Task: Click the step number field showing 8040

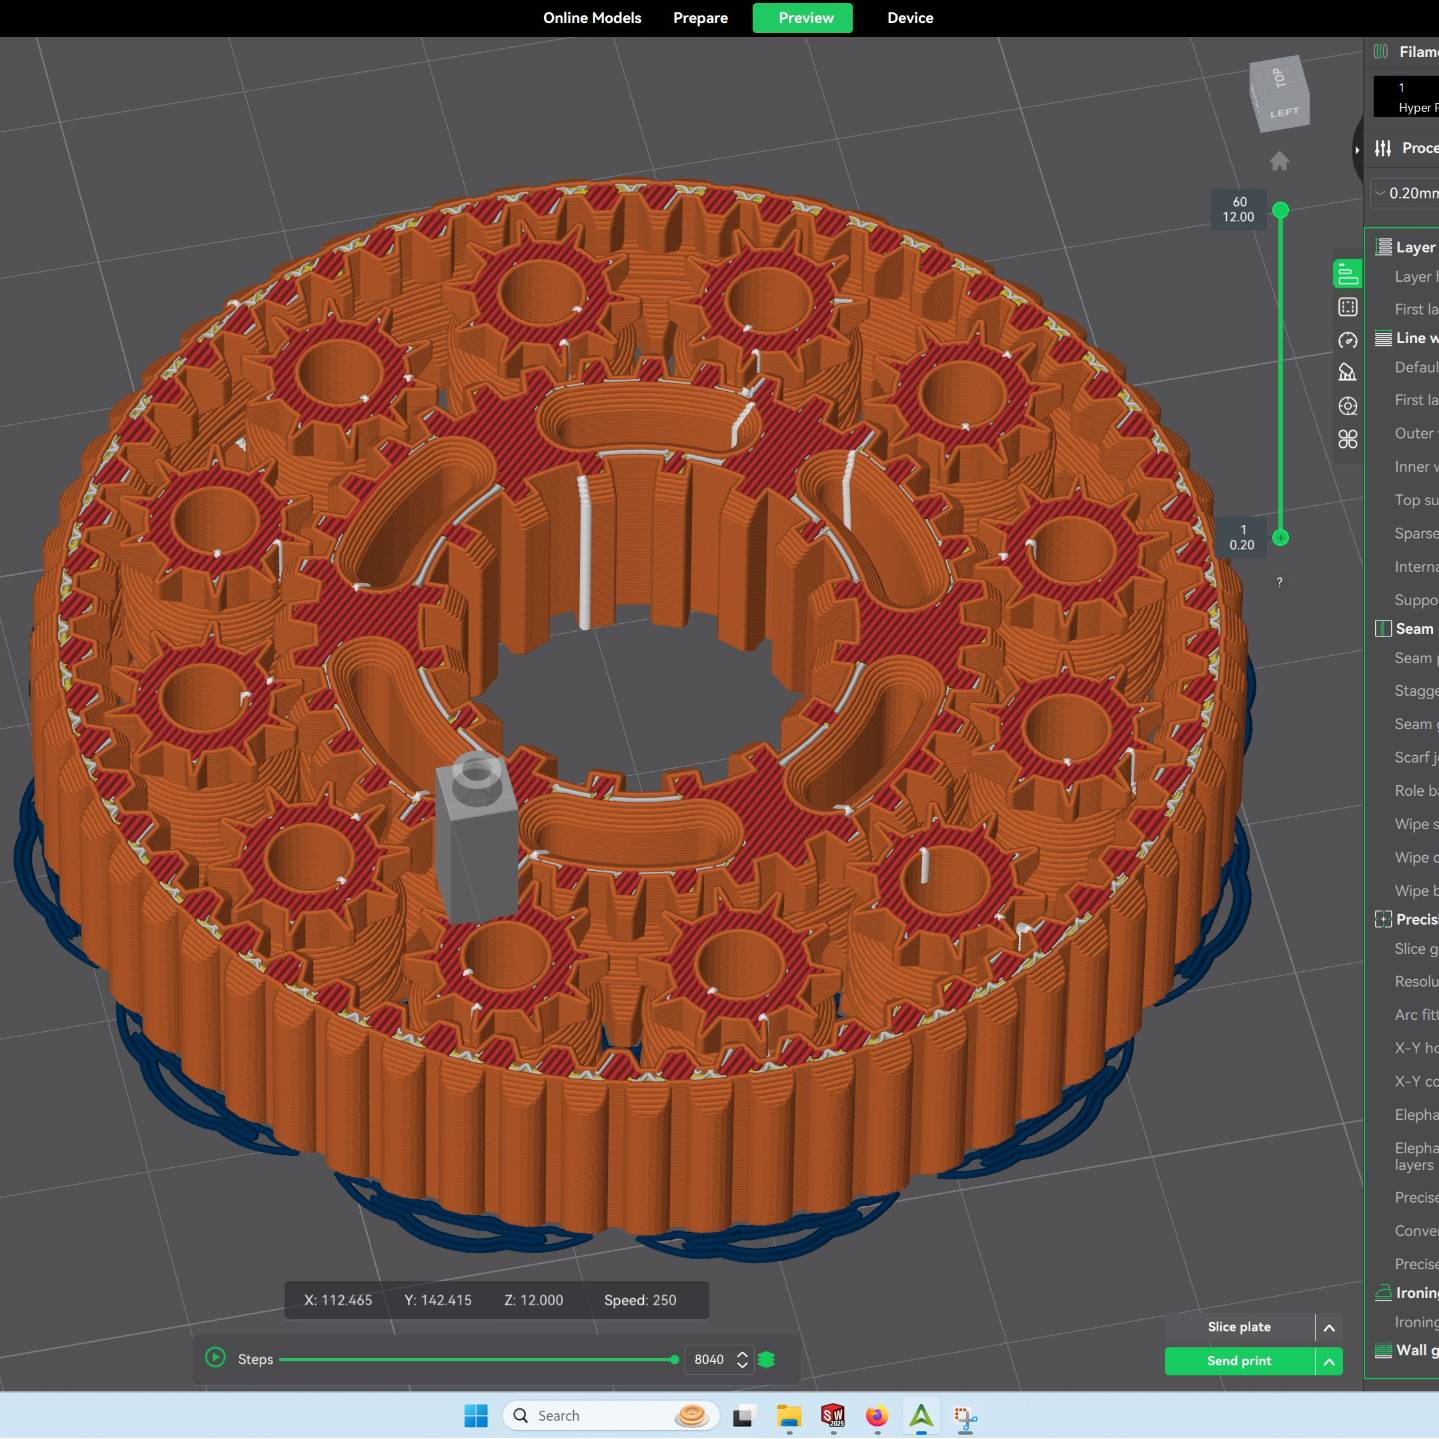Action: coord(709,1360)
